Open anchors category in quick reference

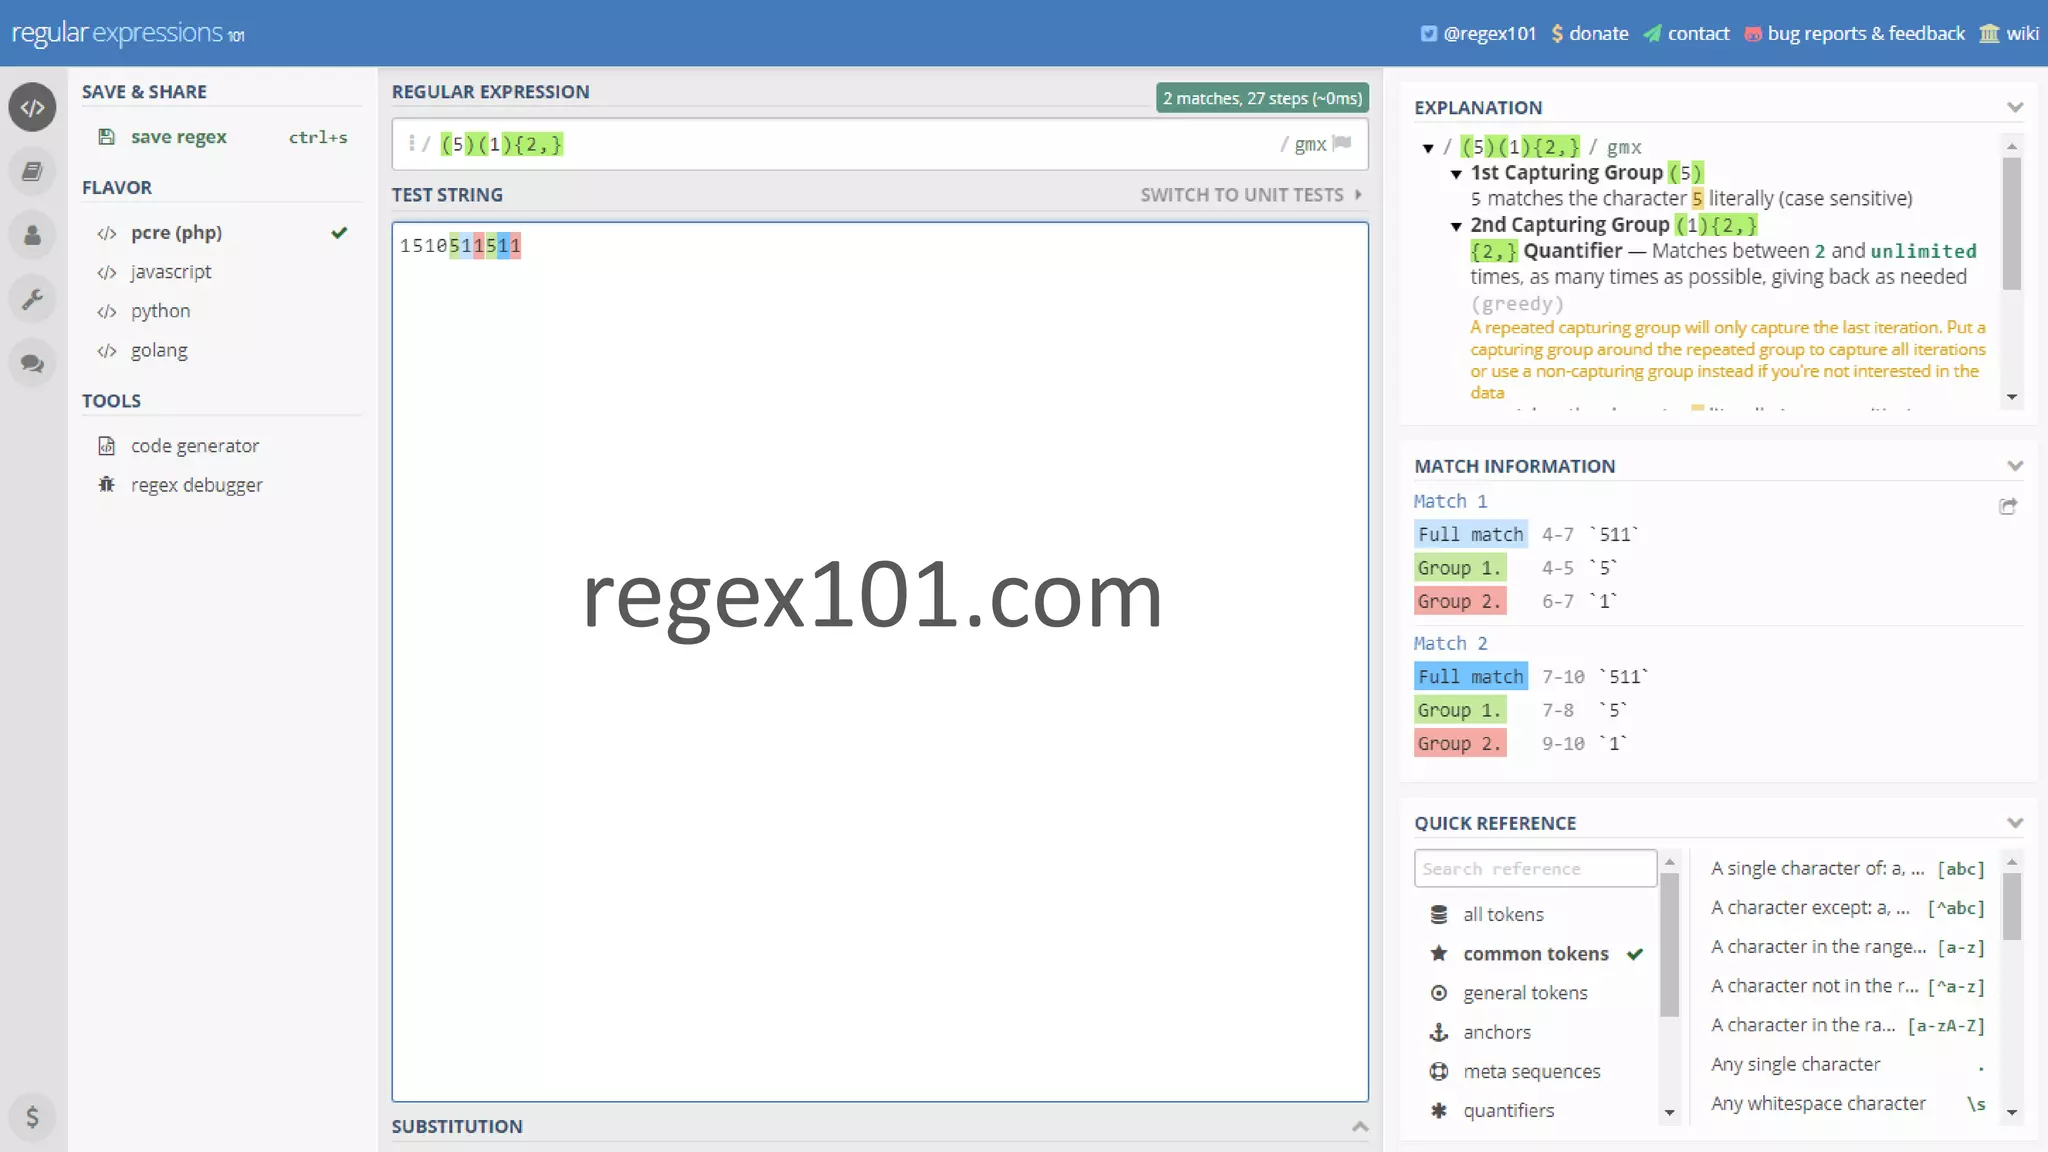[x=1496, y=1032]
